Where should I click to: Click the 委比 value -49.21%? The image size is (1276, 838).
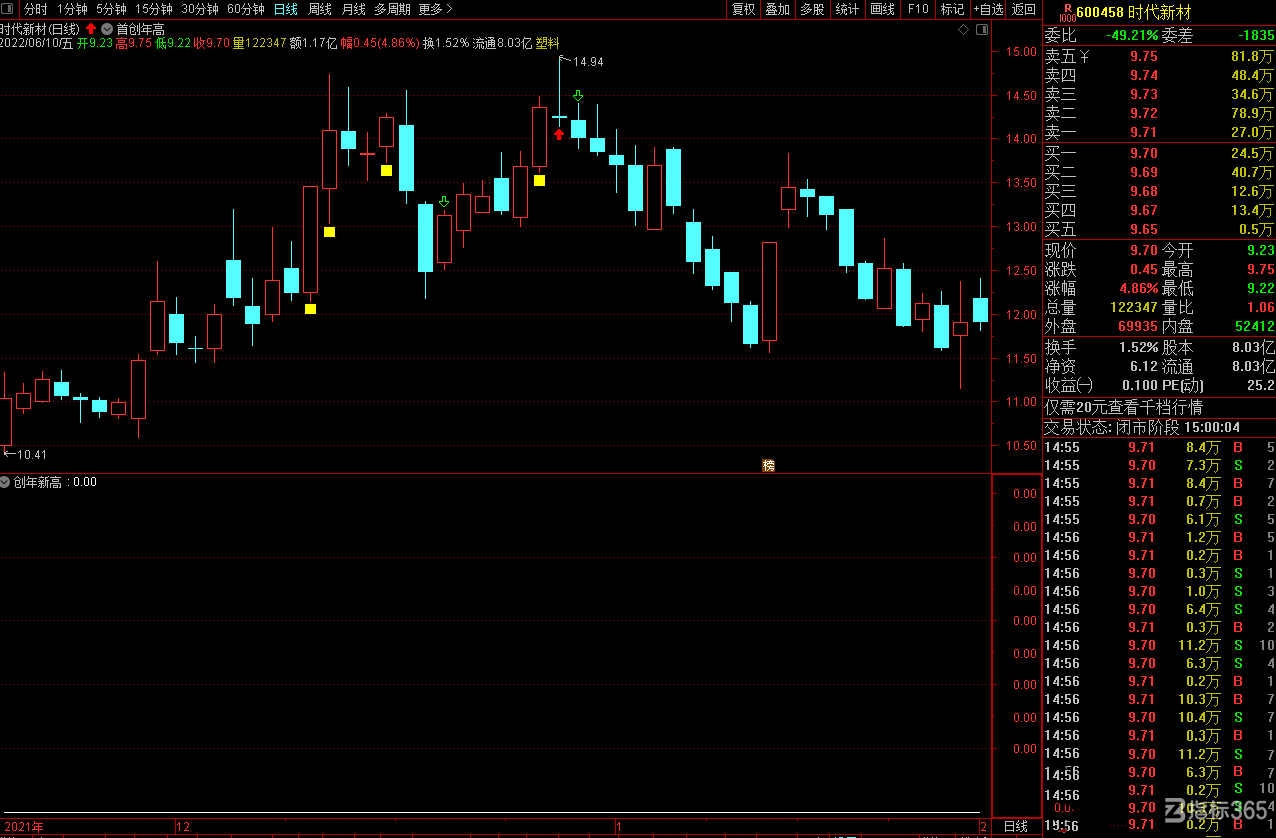pyautogui.click(x=1133, y=35)
